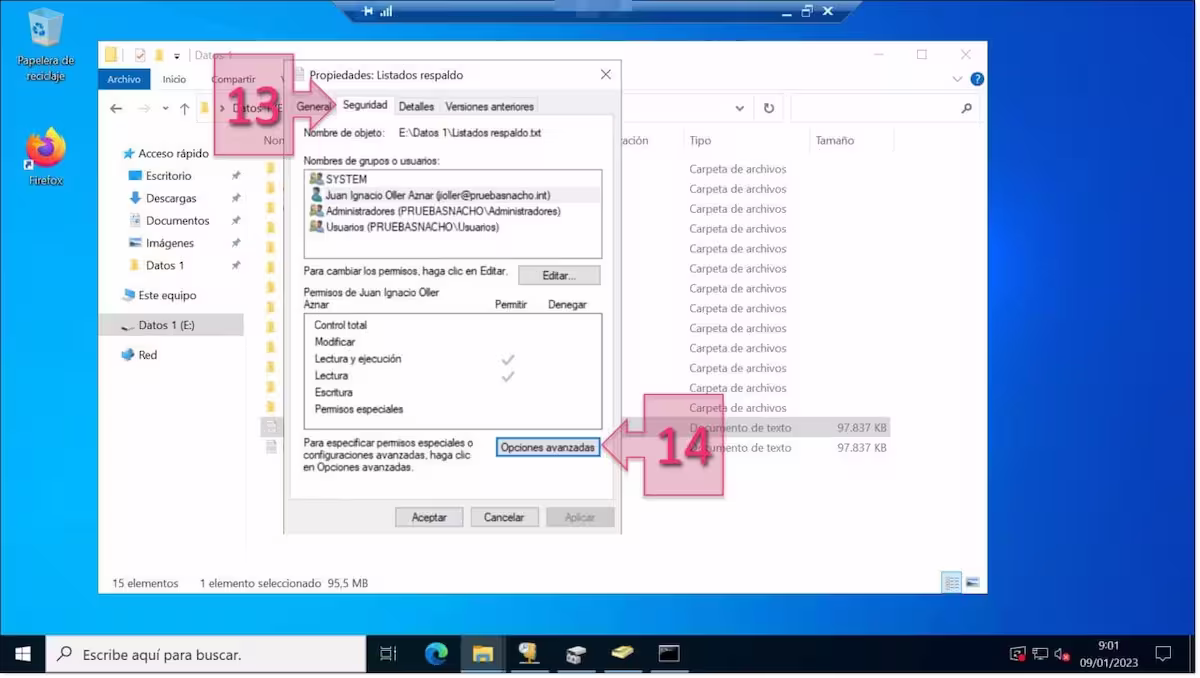Open Task View on the taskbar

coord(388,654)
